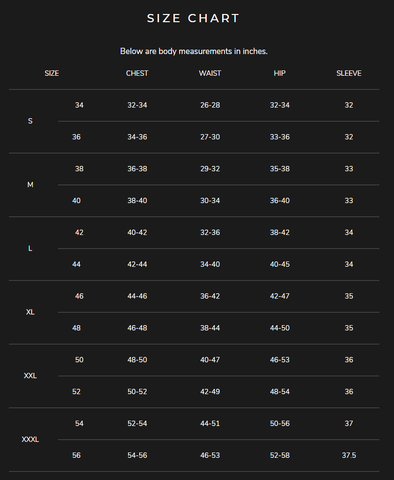Click the SIZE CHART heading
Image resolution: width=394 pixels, height=480 pixels.
(x=193, y=18)
